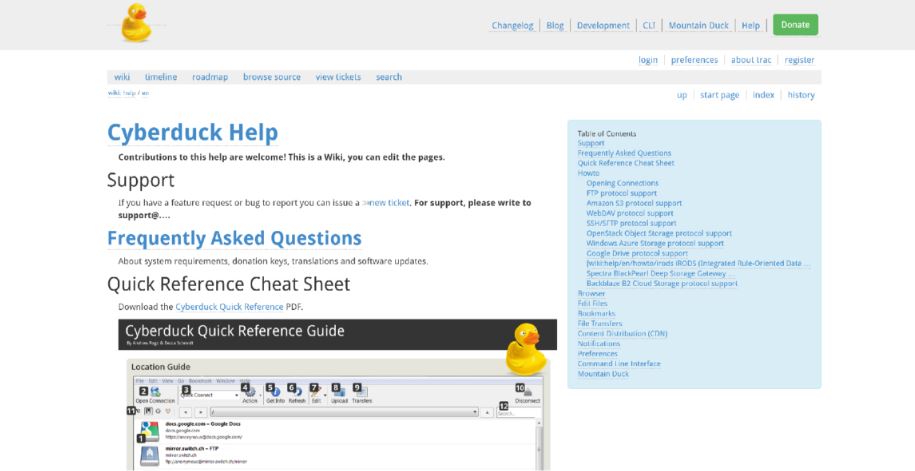Image resolution: width=915 pixels, height=471 pixels.
Task: Click the green Donate button
Action: point(795,25)
